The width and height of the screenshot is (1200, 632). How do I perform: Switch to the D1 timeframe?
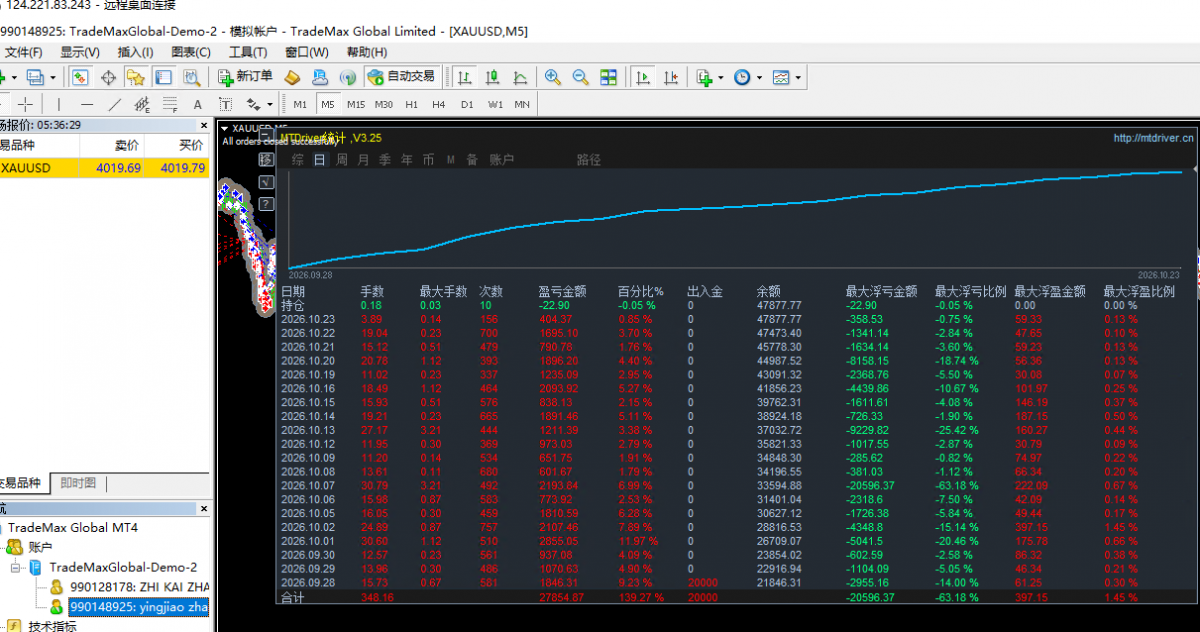(467, 104)
